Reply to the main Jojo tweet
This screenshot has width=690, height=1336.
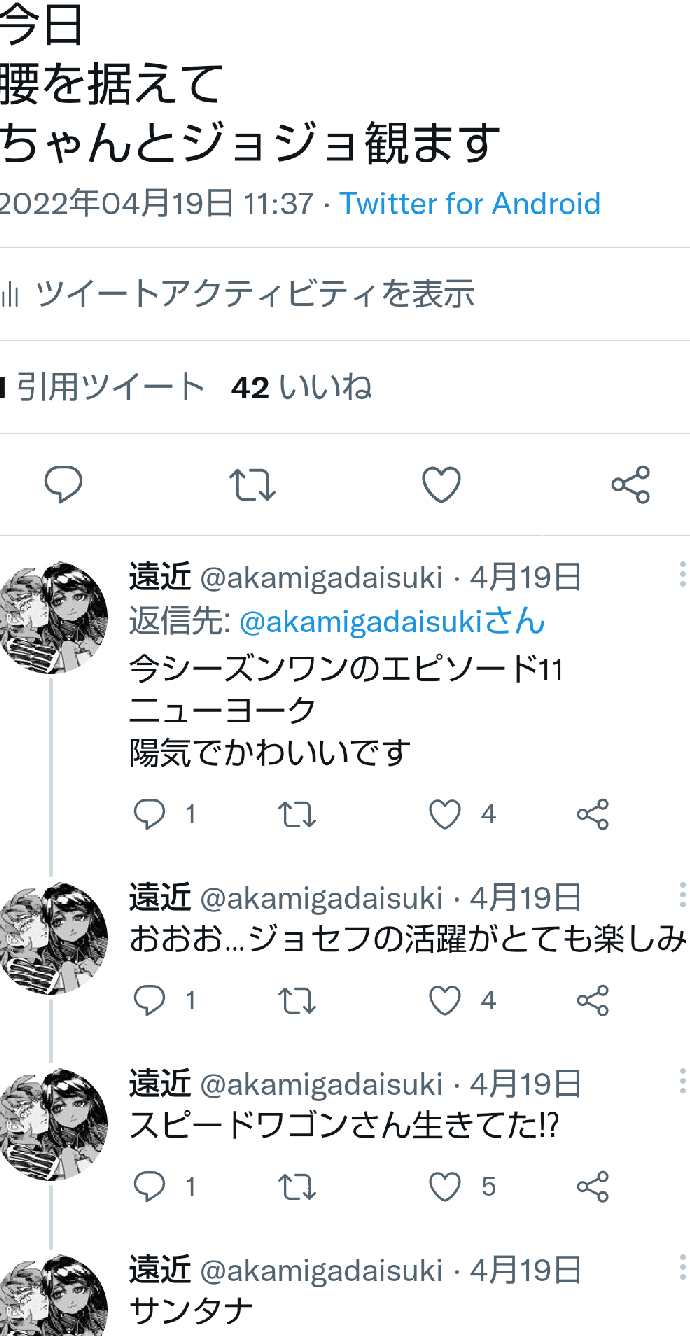64,486
